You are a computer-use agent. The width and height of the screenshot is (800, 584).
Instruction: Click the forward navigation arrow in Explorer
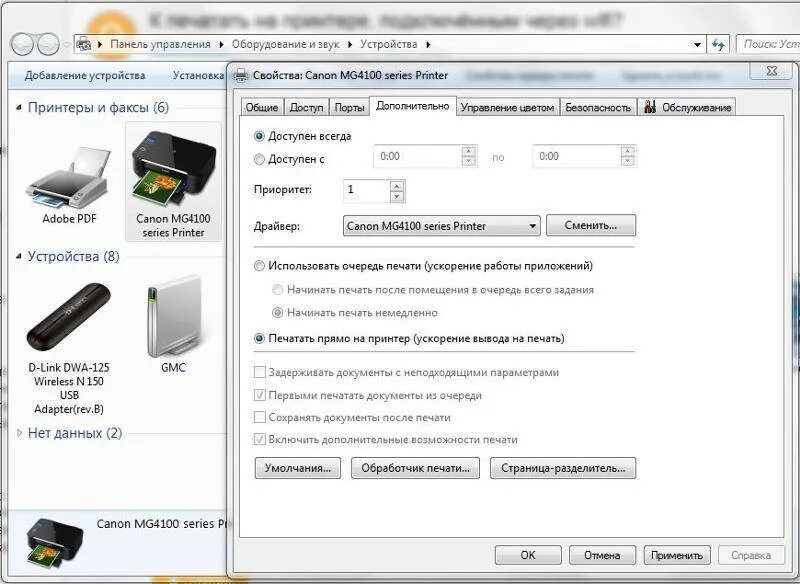click(48, 45)
